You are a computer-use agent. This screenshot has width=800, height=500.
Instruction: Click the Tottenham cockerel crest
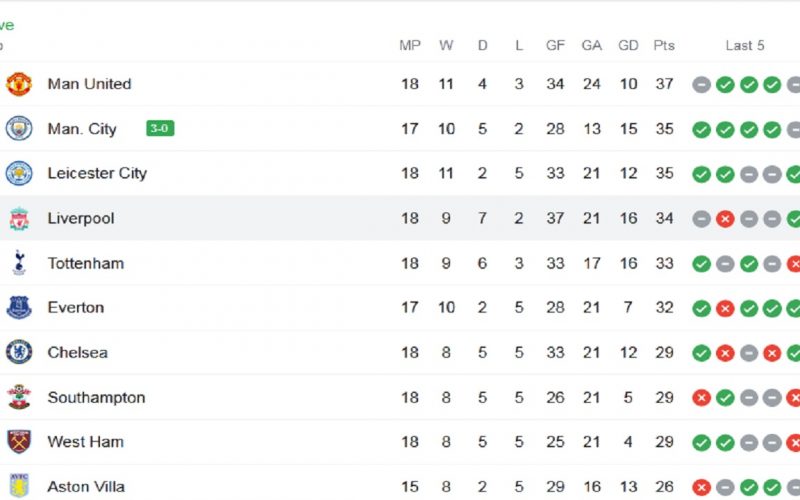coord(19,263)
